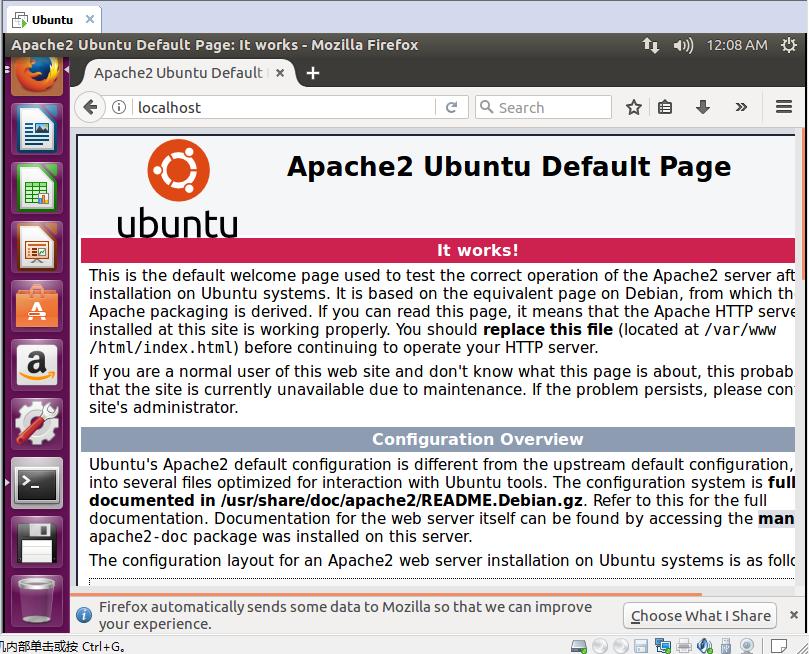Open a new tab with the plus button

[313, 73]
